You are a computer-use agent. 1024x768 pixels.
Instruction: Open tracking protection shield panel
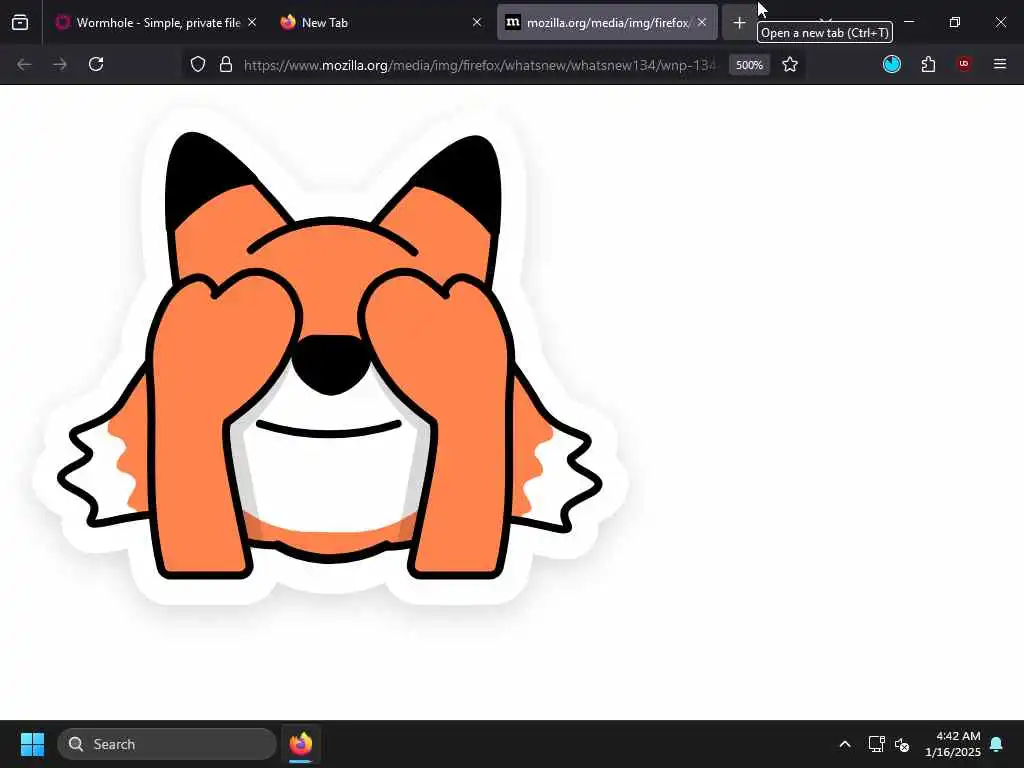(198, 65)
